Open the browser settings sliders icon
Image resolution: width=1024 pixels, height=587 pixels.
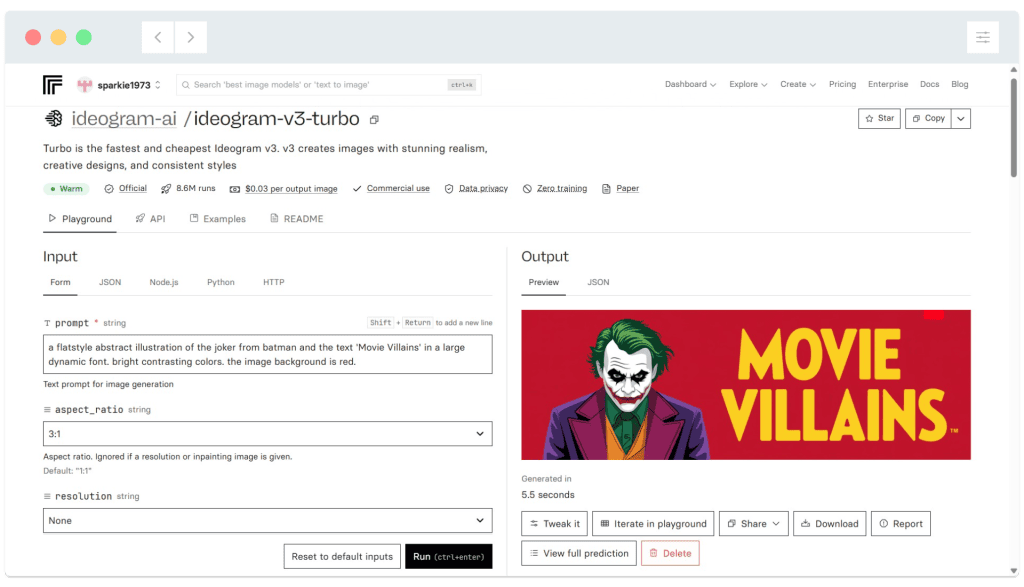tap(982, 37)
